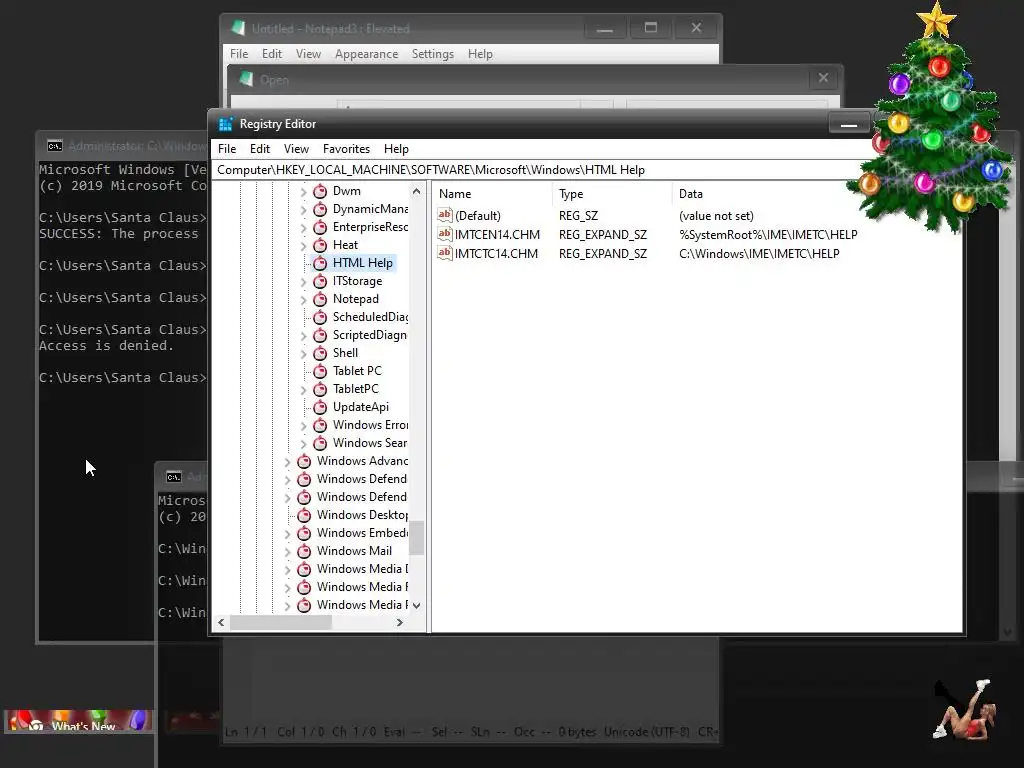Click the Tablet PC key icon
Viewport: 1024px width, 768px height.
pyautogui.click(x=320, y=371)
